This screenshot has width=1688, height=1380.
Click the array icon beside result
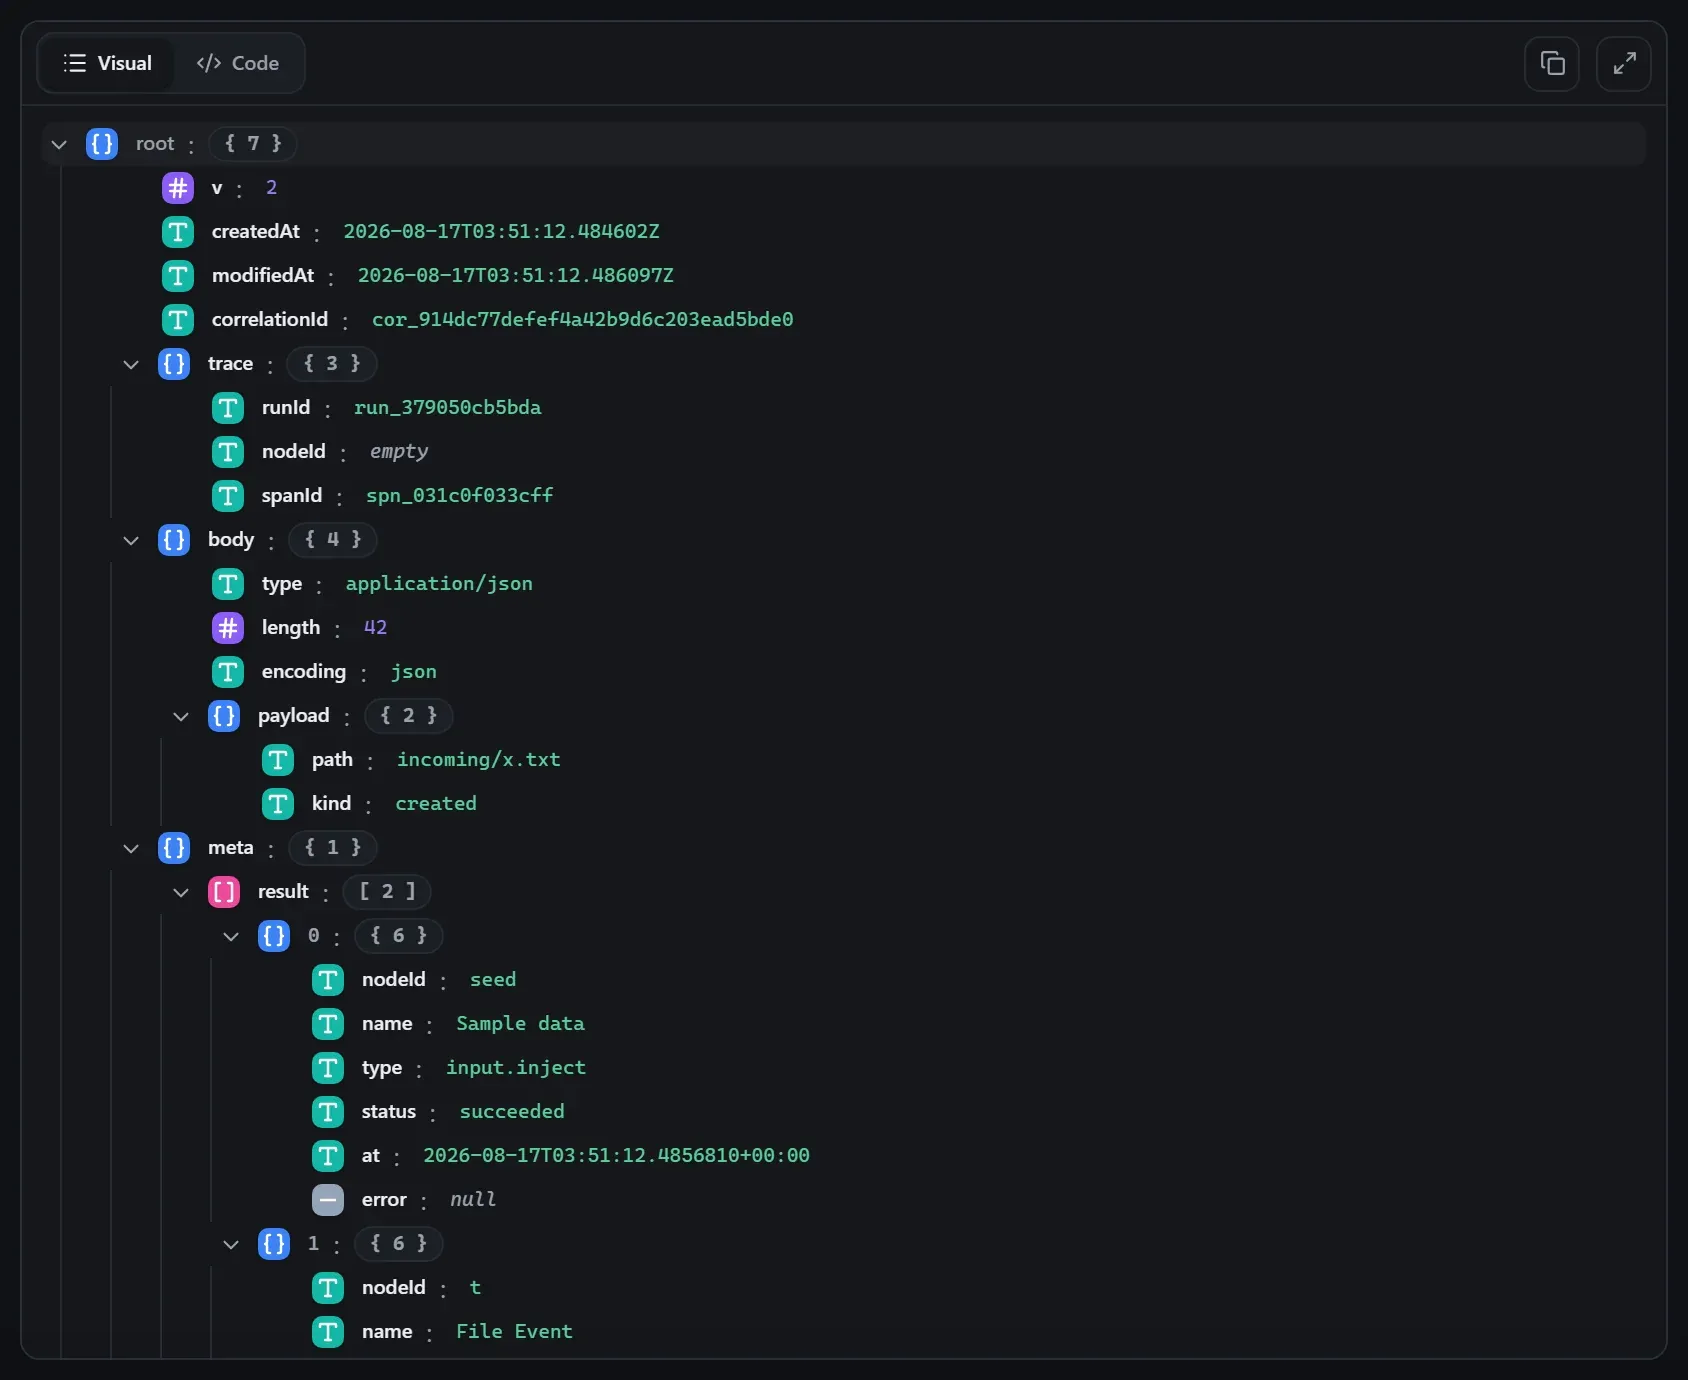tap(224, 892)
